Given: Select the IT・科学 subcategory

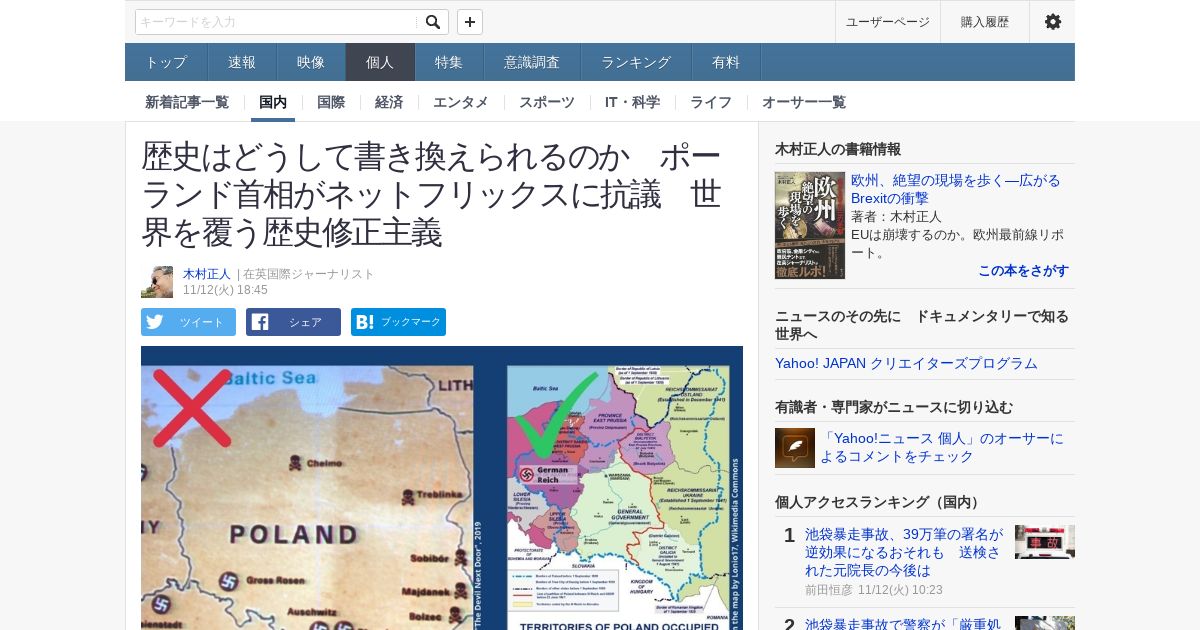Looking at the screenshot, I should coord(632,102).
